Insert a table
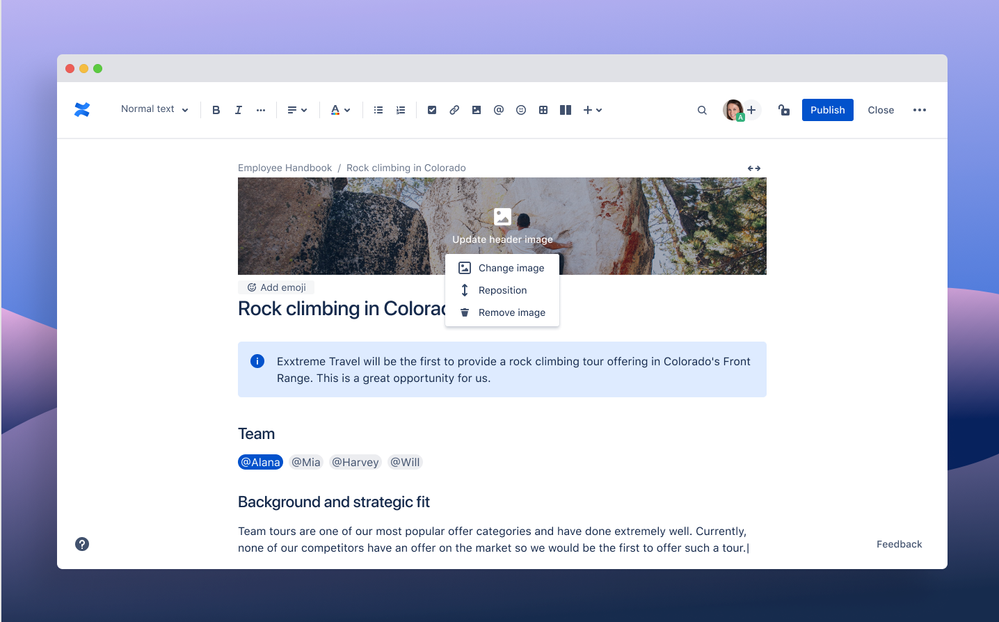The width and height of the screenshot is (999, 622). click(x=543, y=110)
